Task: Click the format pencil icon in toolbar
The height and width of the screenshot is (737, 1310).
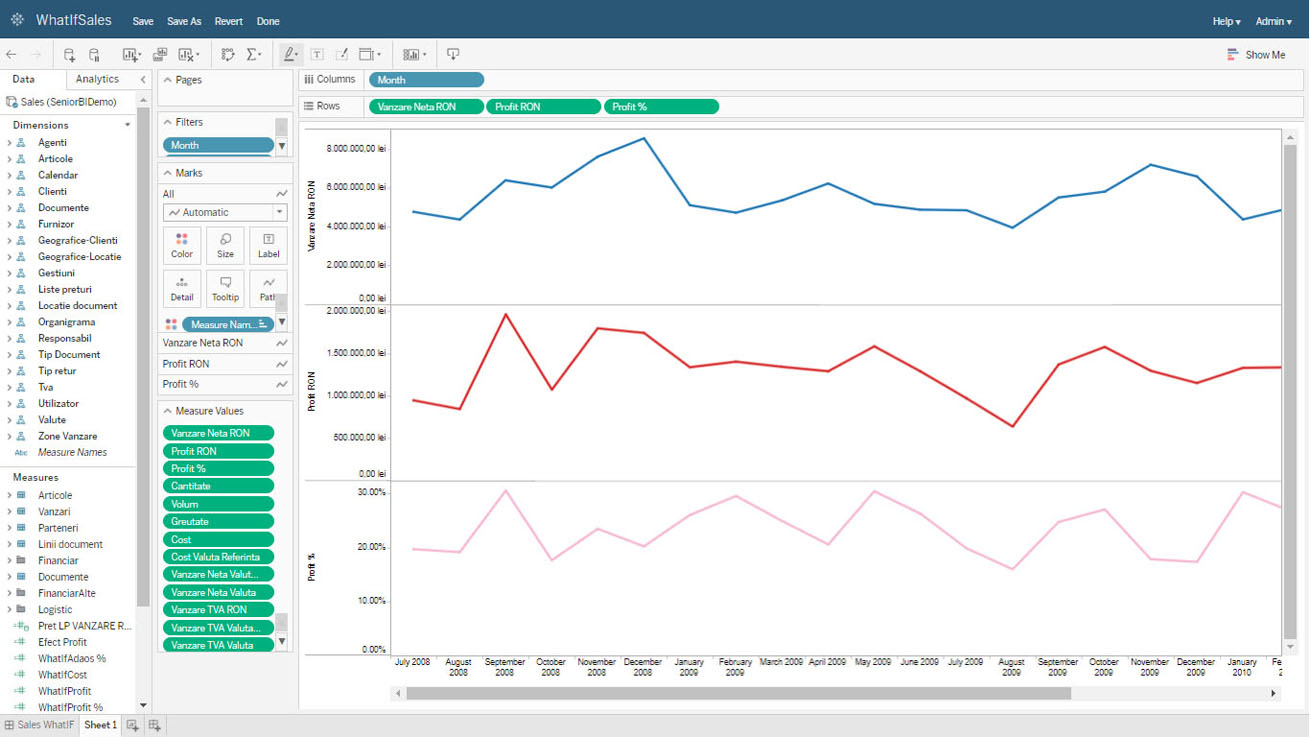Action: (342, 55)
